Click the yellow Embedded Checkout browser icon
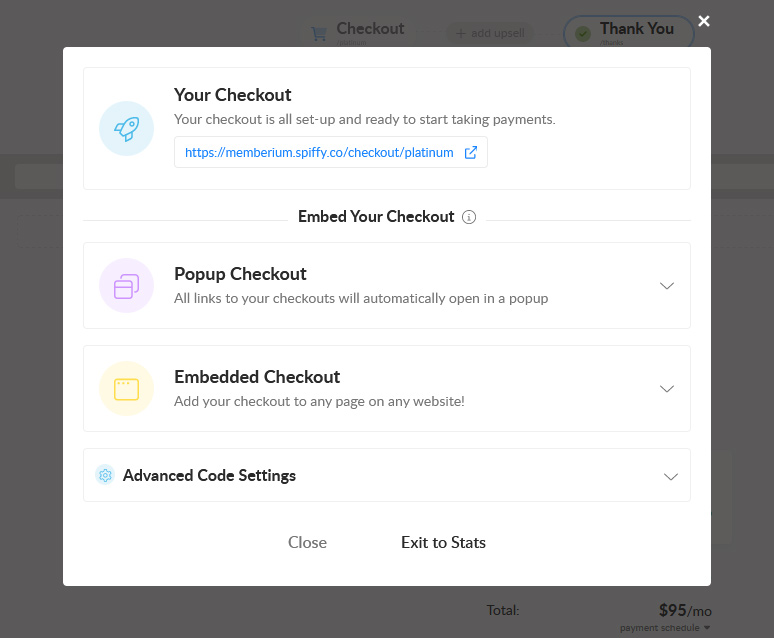This screenshot has width=774, height=638. (126, 389)
